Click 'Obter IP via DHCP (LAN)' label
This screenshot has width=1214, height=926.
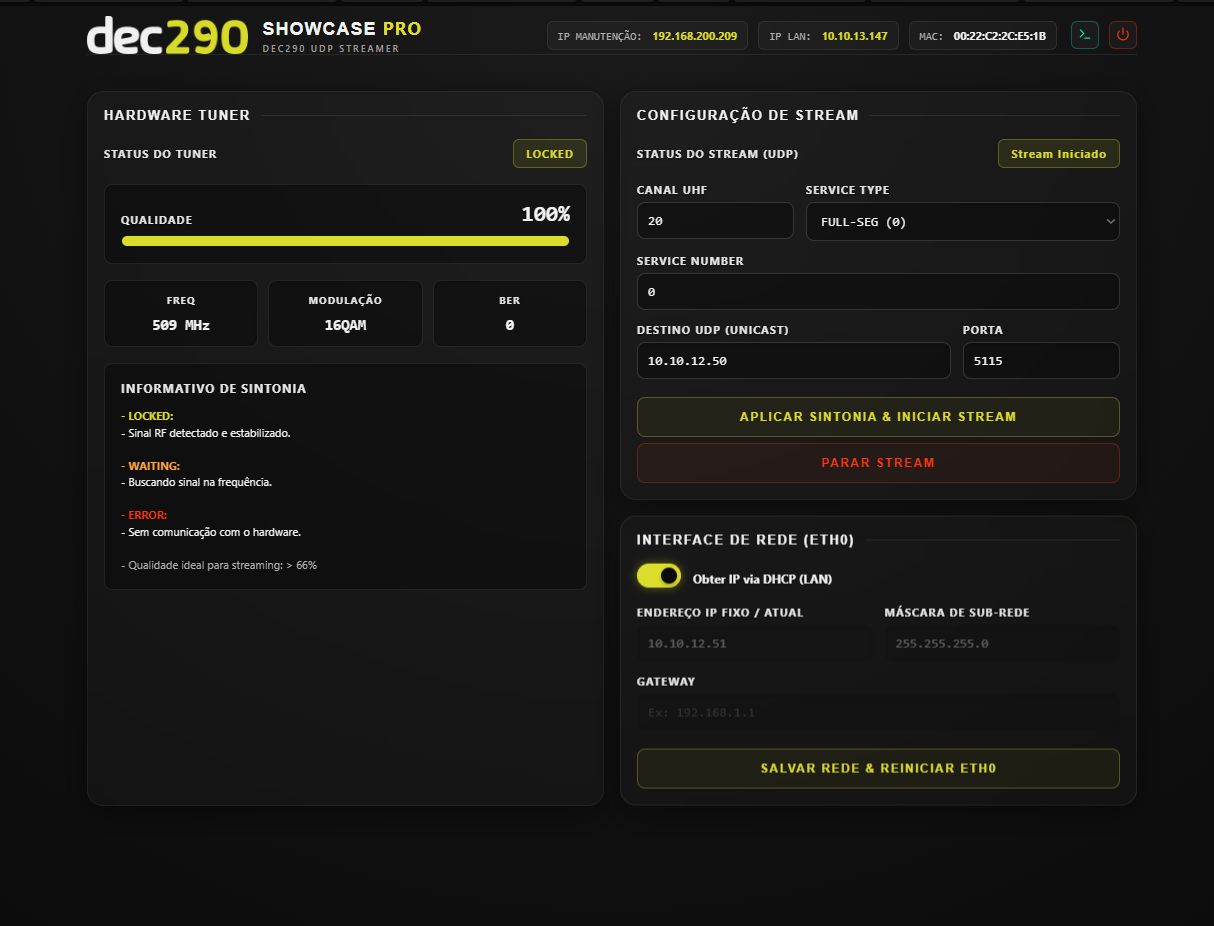tap(762, 579)
